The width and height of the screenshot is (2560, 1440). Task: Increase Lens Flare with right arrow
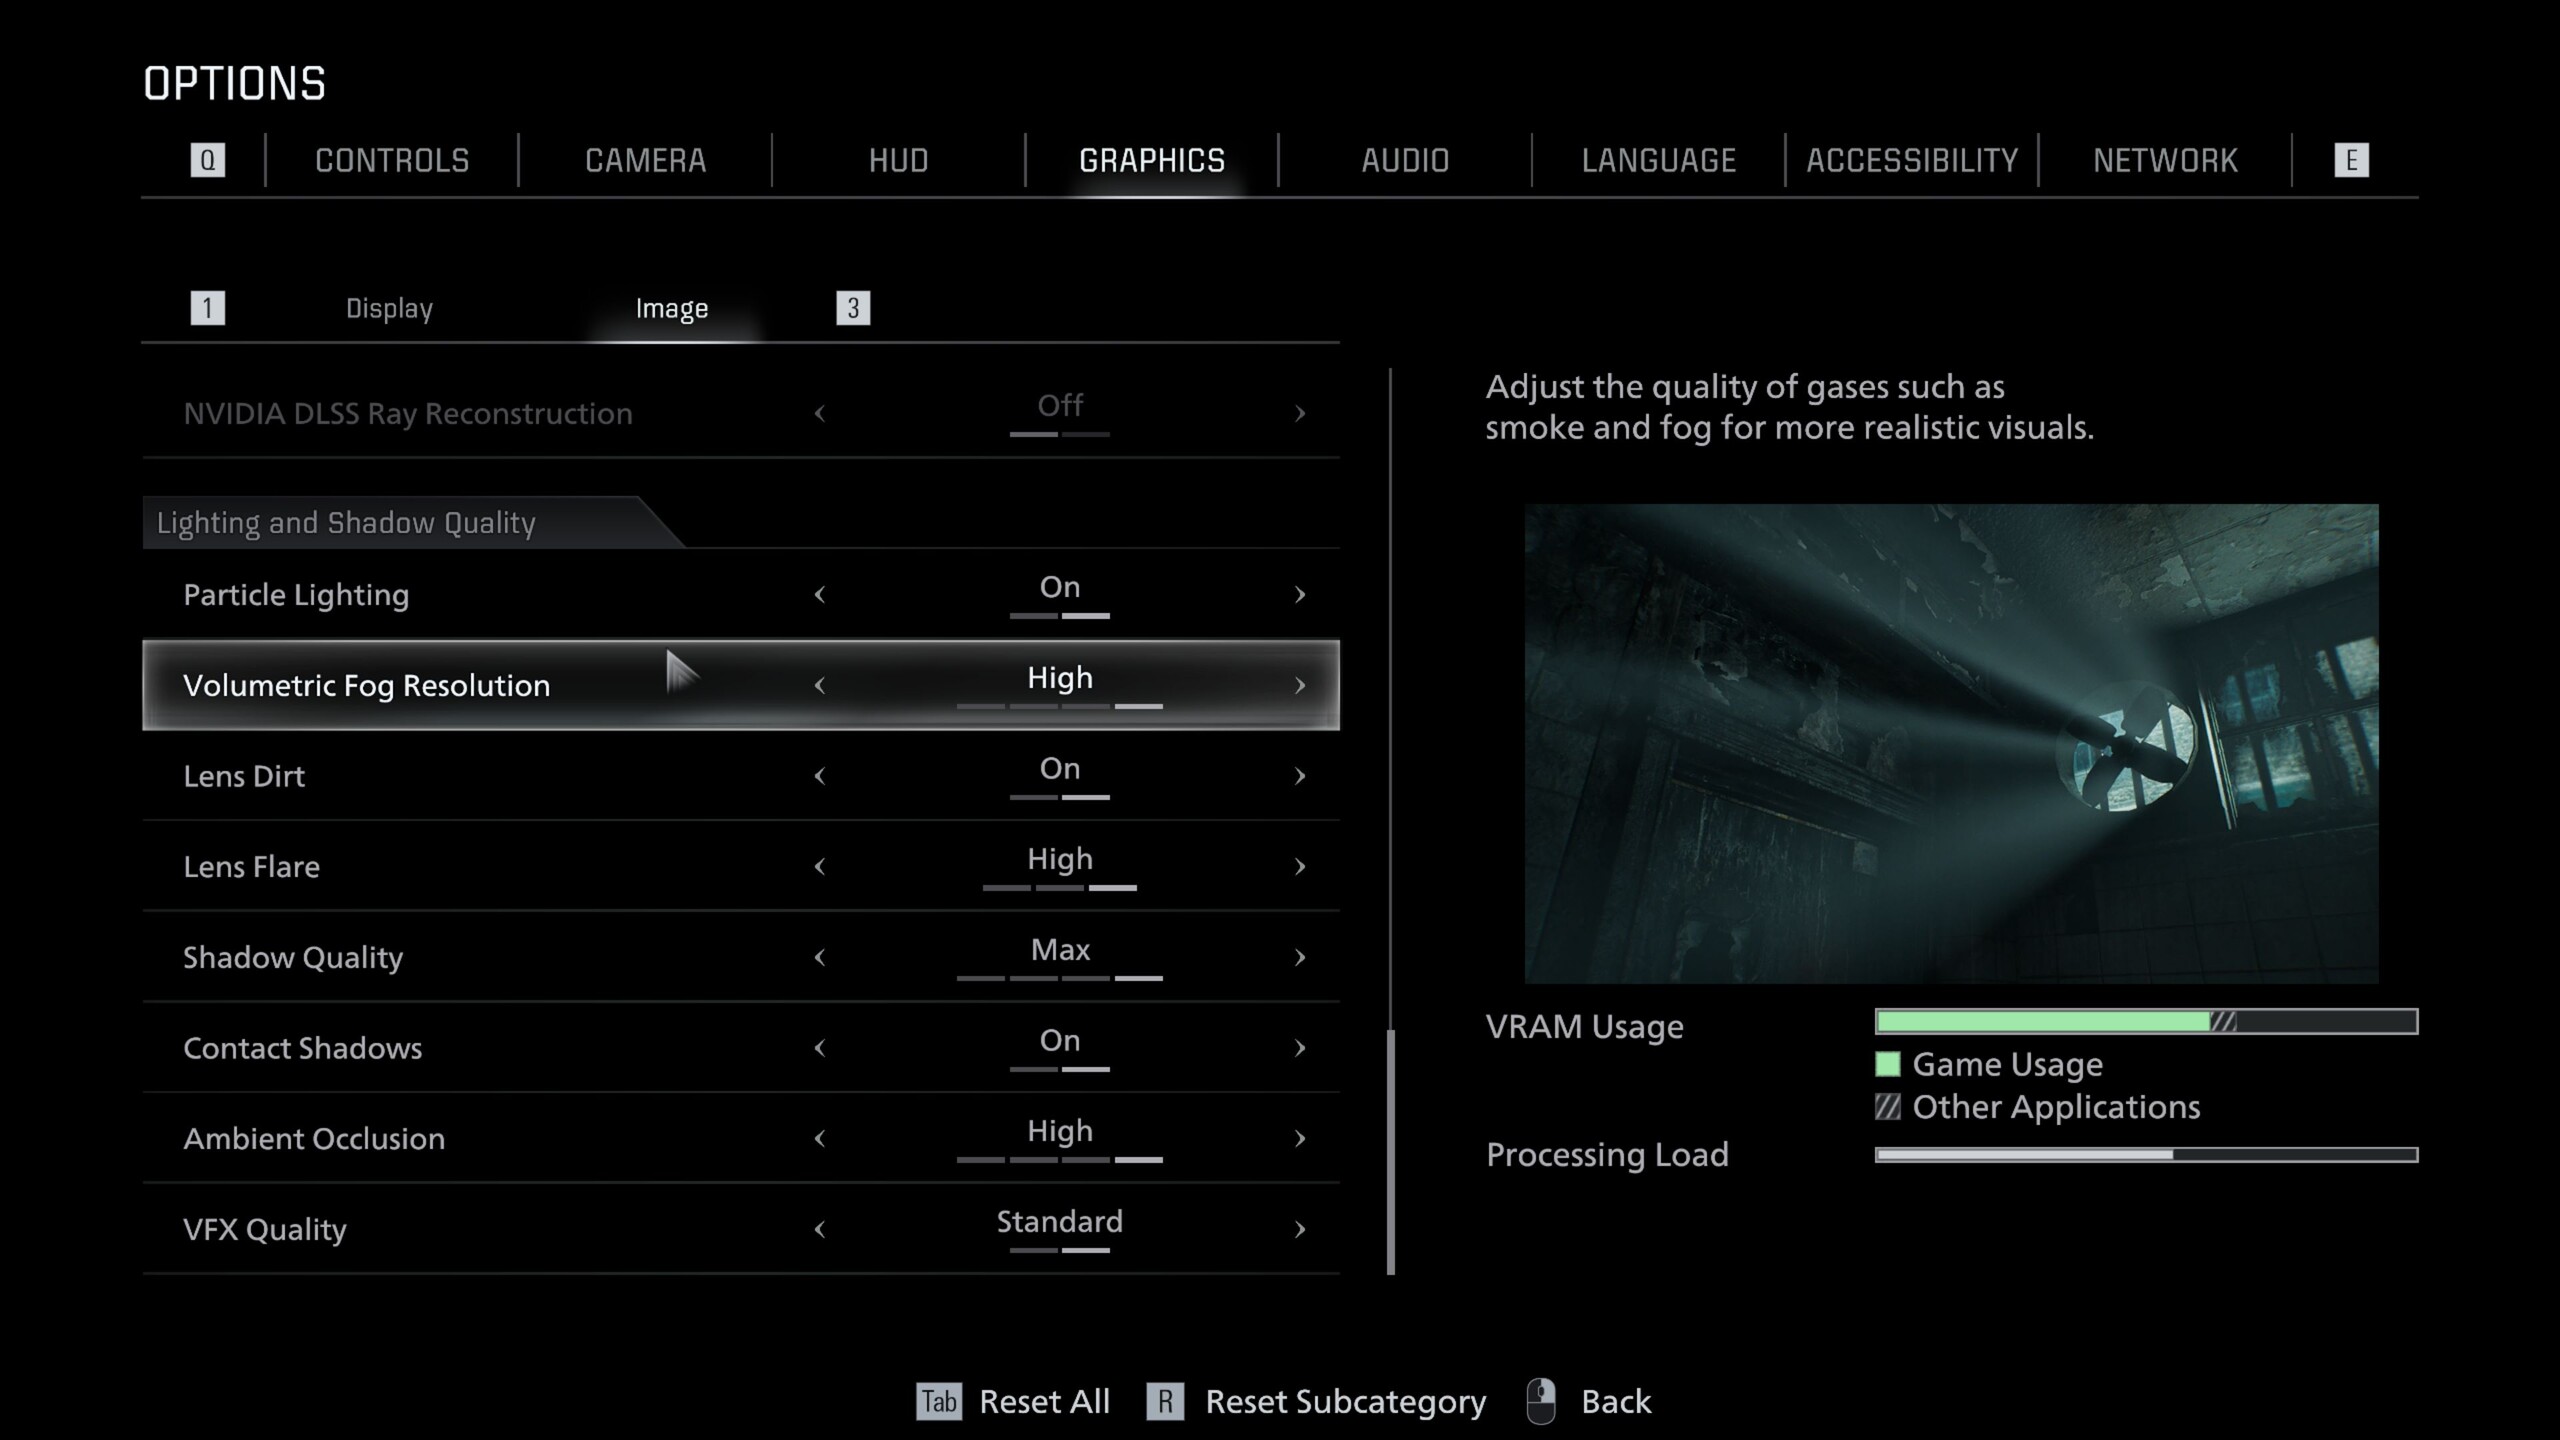[x=1299, y=867]
